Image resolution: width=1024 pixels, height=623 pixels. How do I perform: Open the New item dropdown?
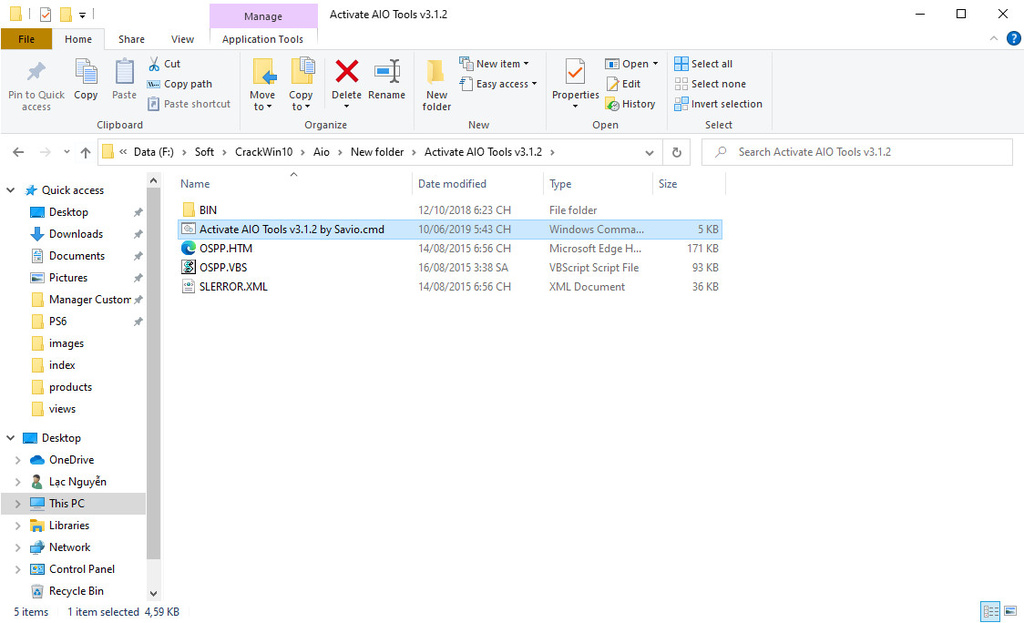point(494,63)
